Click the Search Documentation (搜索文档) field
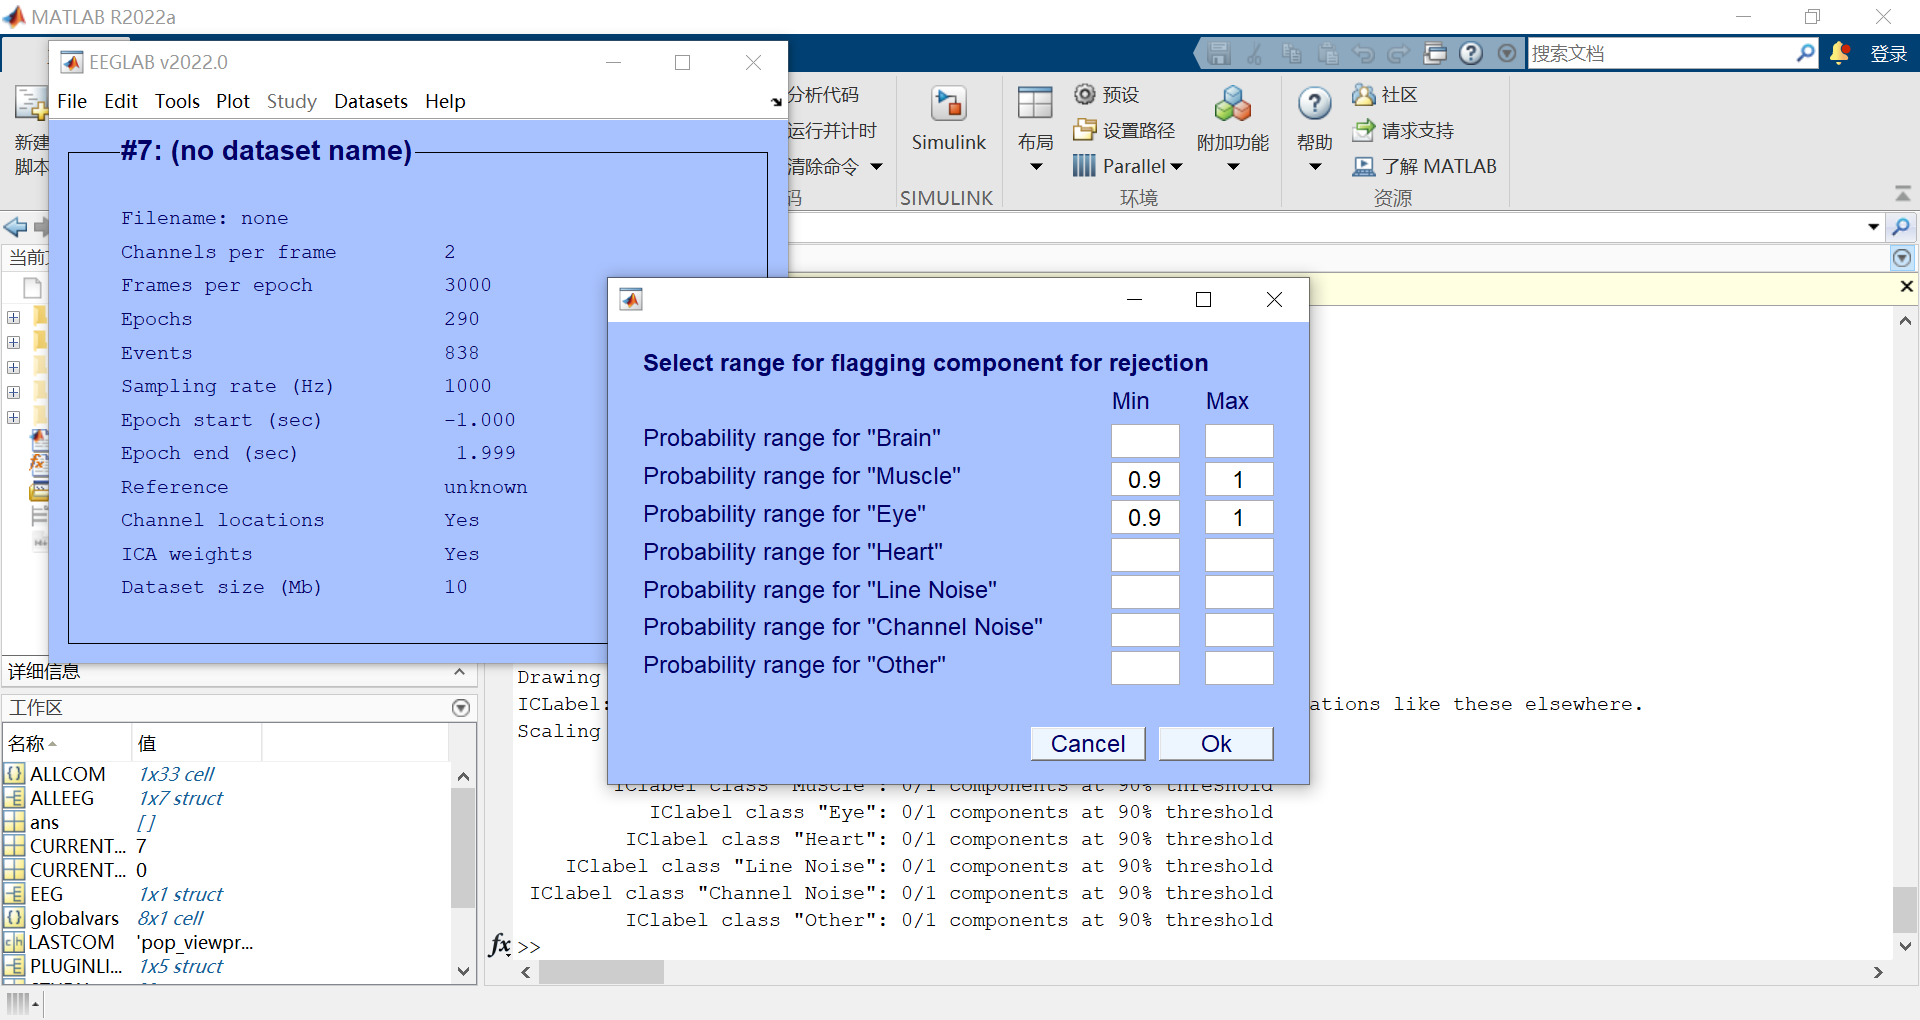1920x1020 pixels. click(1661, 53)
